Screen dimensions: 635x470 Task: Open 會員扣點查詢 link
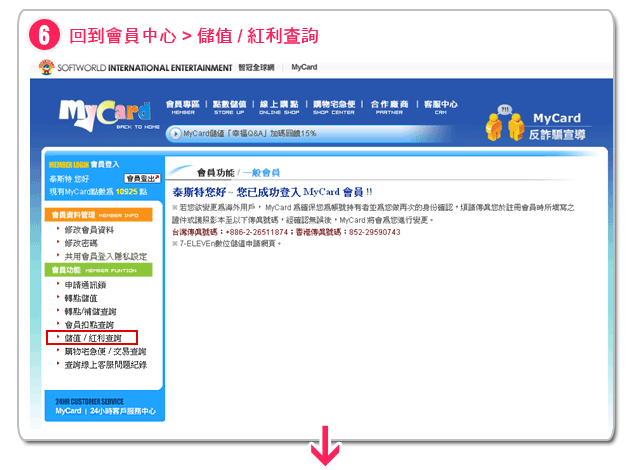click(89, 325)
